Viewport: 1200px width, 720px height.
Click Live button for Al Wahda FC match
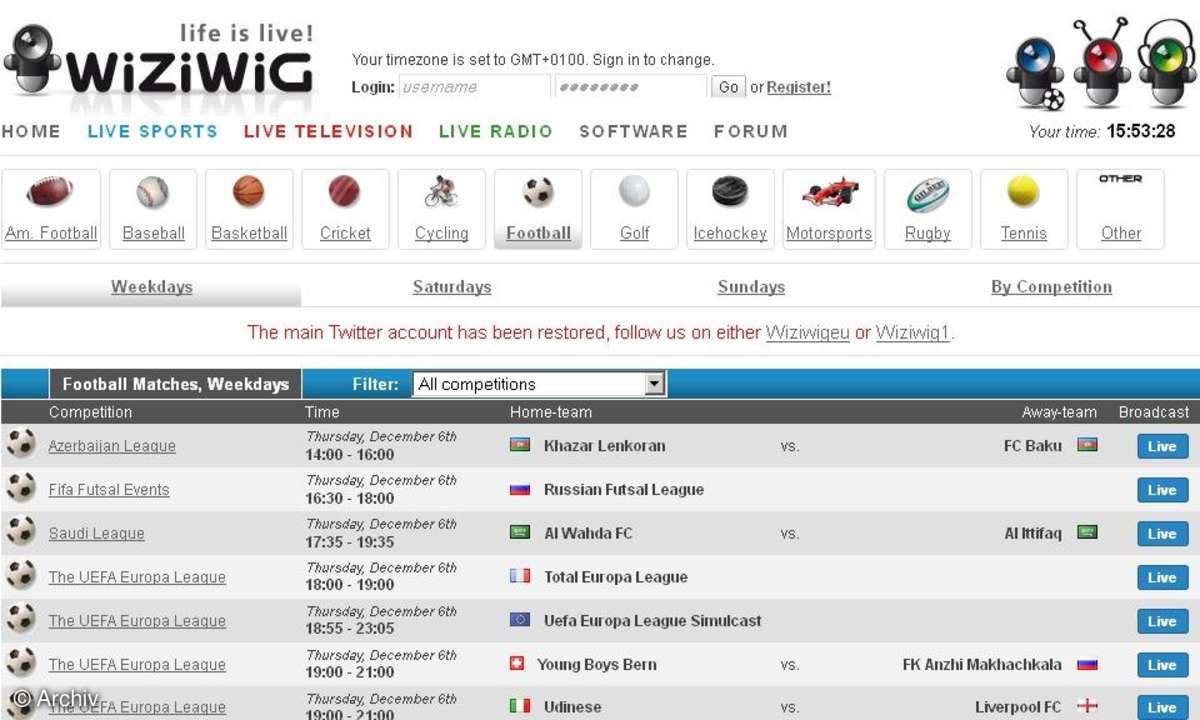click(1162, 534)
